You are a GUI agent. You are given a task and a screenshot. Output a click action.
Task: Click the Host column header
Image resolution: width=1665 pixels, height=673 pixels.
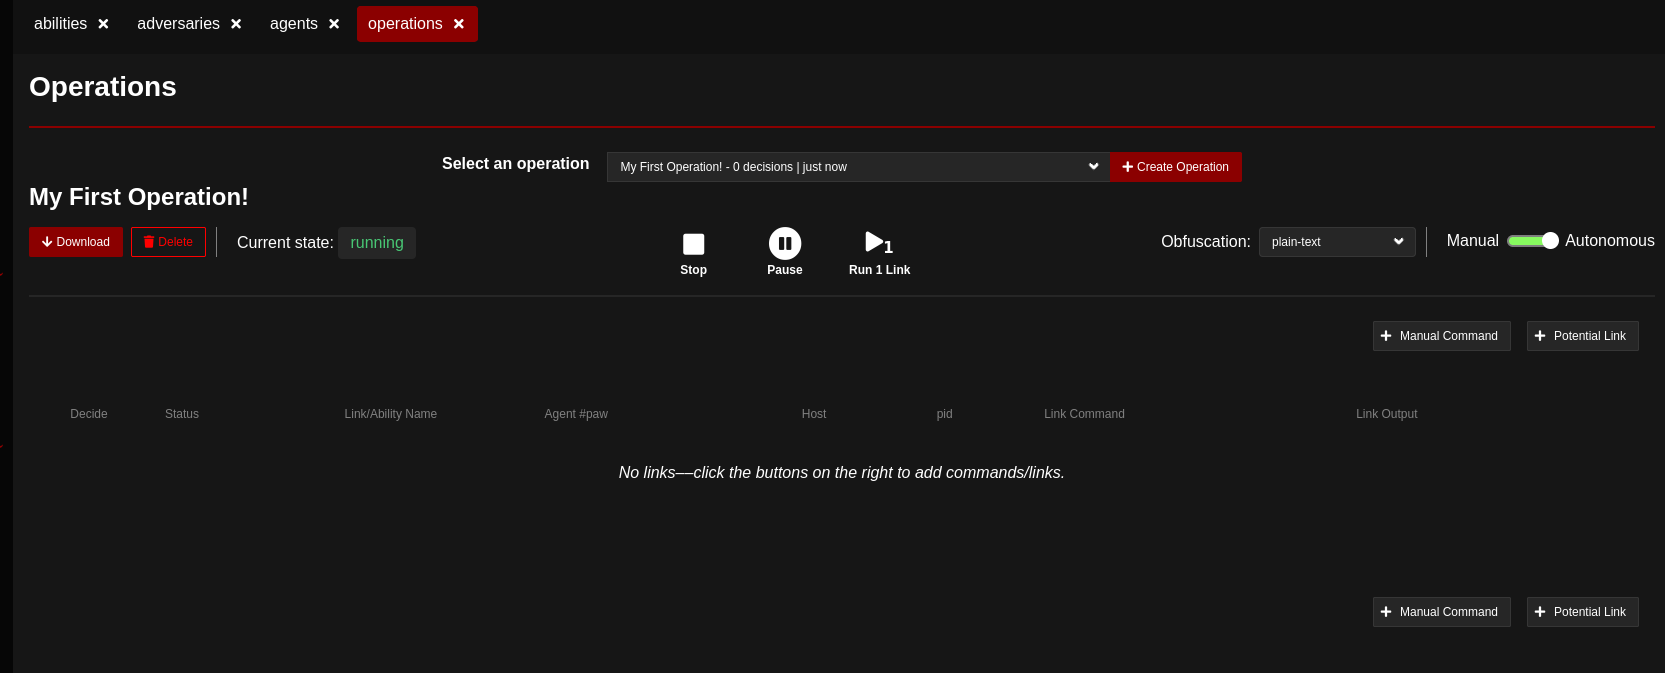tap(814, 414)
